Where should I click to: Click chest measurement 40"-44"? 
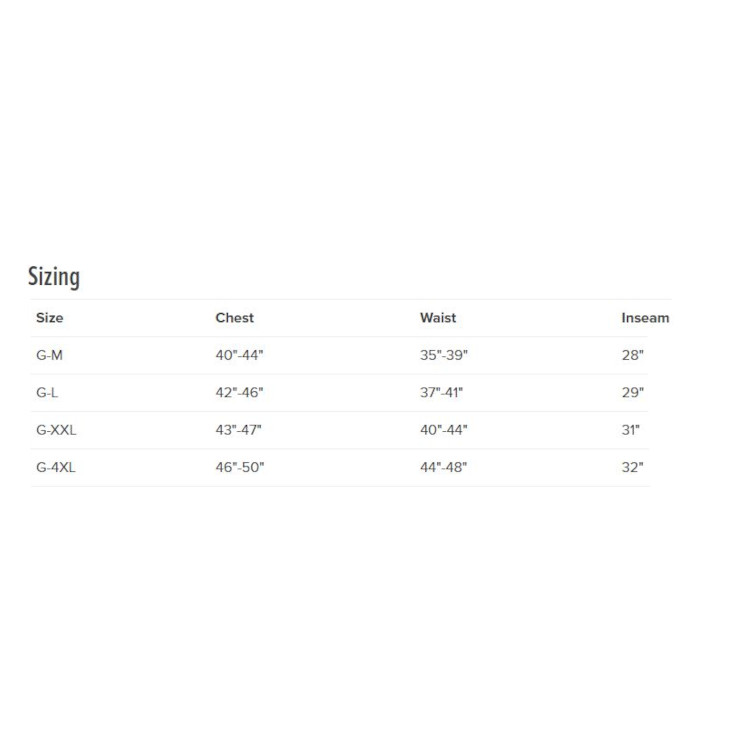pos(240,355)
